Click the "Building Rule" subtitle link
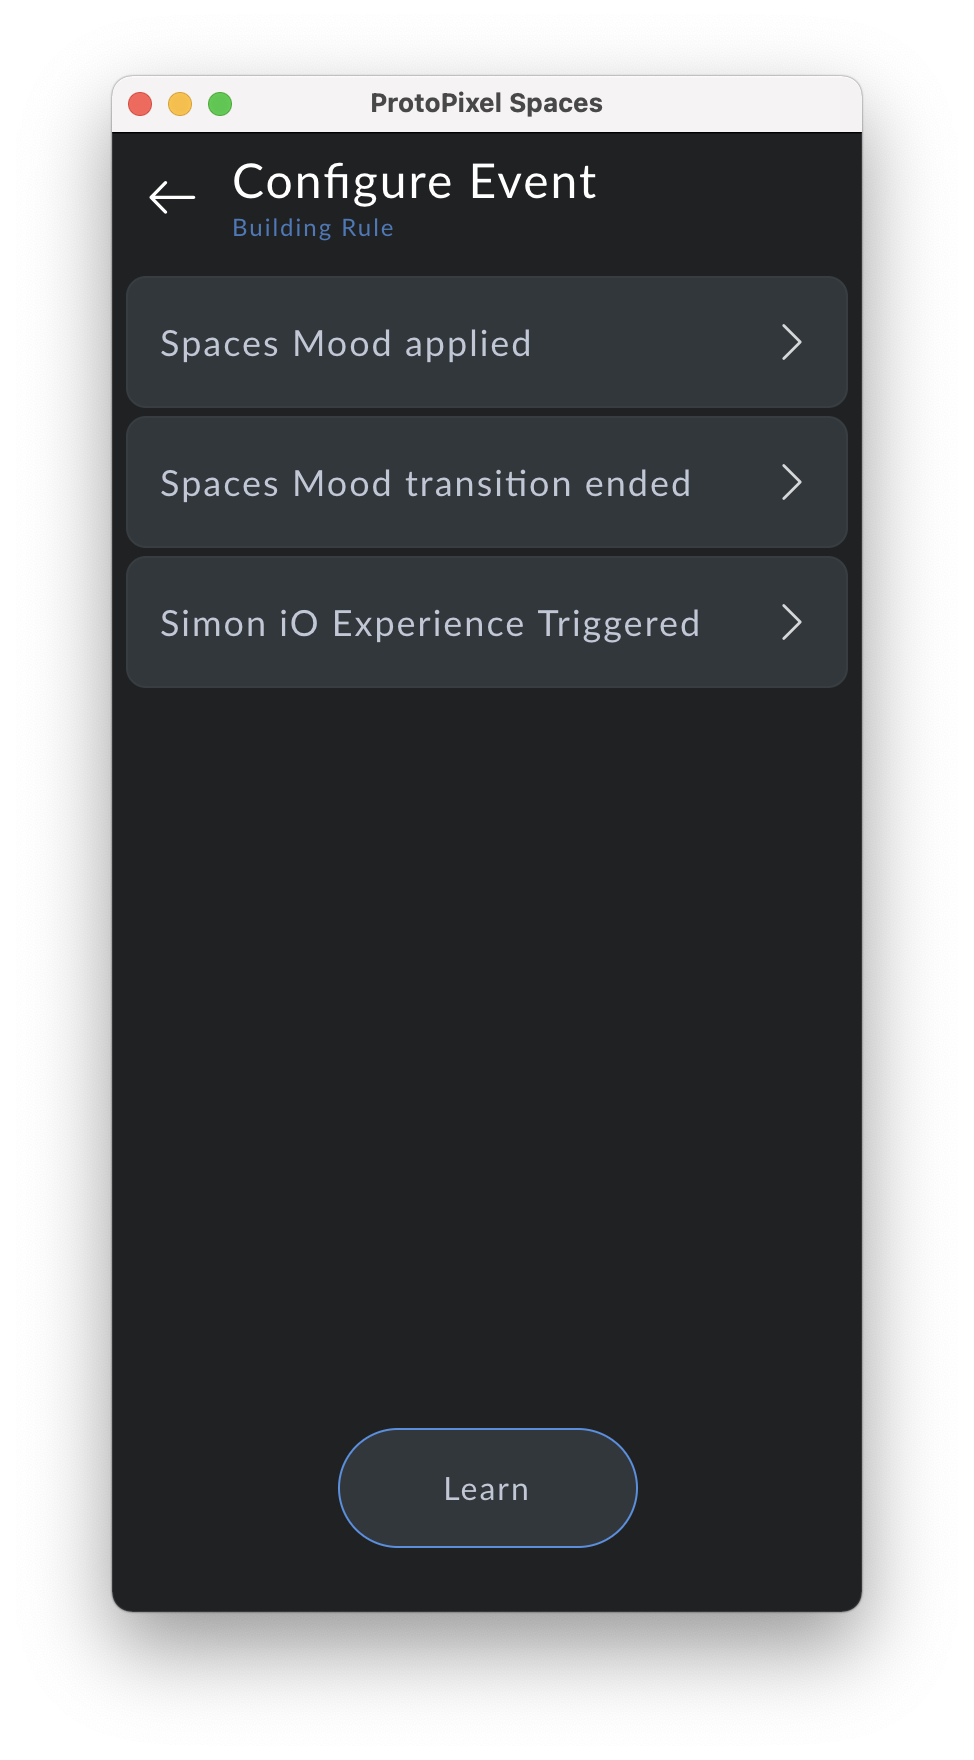The width and height of the screenshot is (974, 1760). click(x=313, y=228)
